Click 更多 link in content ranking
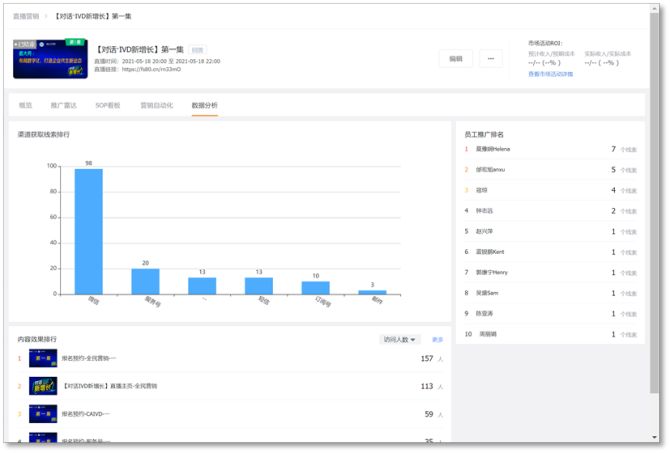Viewport: 670px width, 453px height. (437, 340)
